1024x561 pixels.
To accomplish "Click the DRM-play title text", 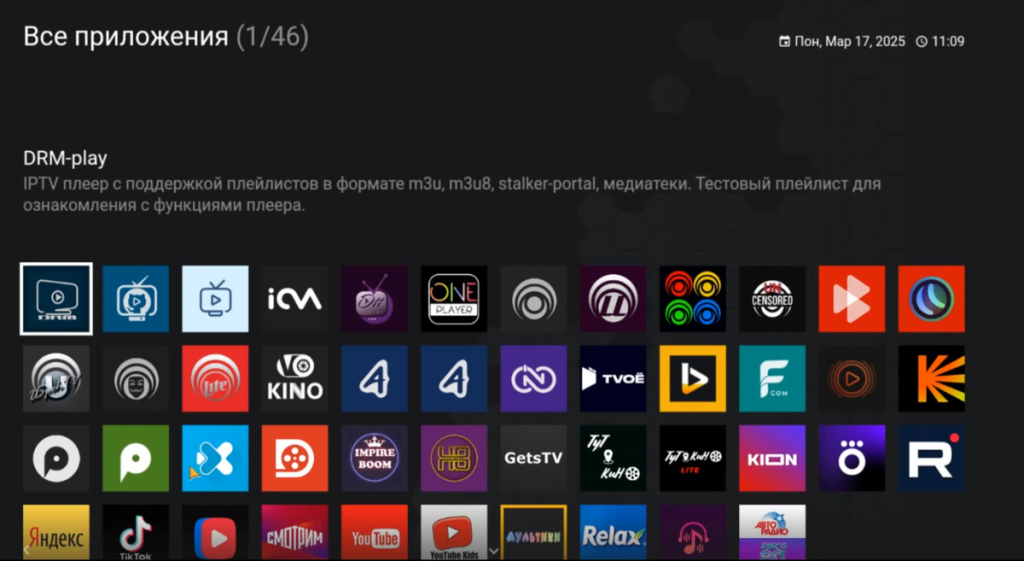I will click(65, 158).
